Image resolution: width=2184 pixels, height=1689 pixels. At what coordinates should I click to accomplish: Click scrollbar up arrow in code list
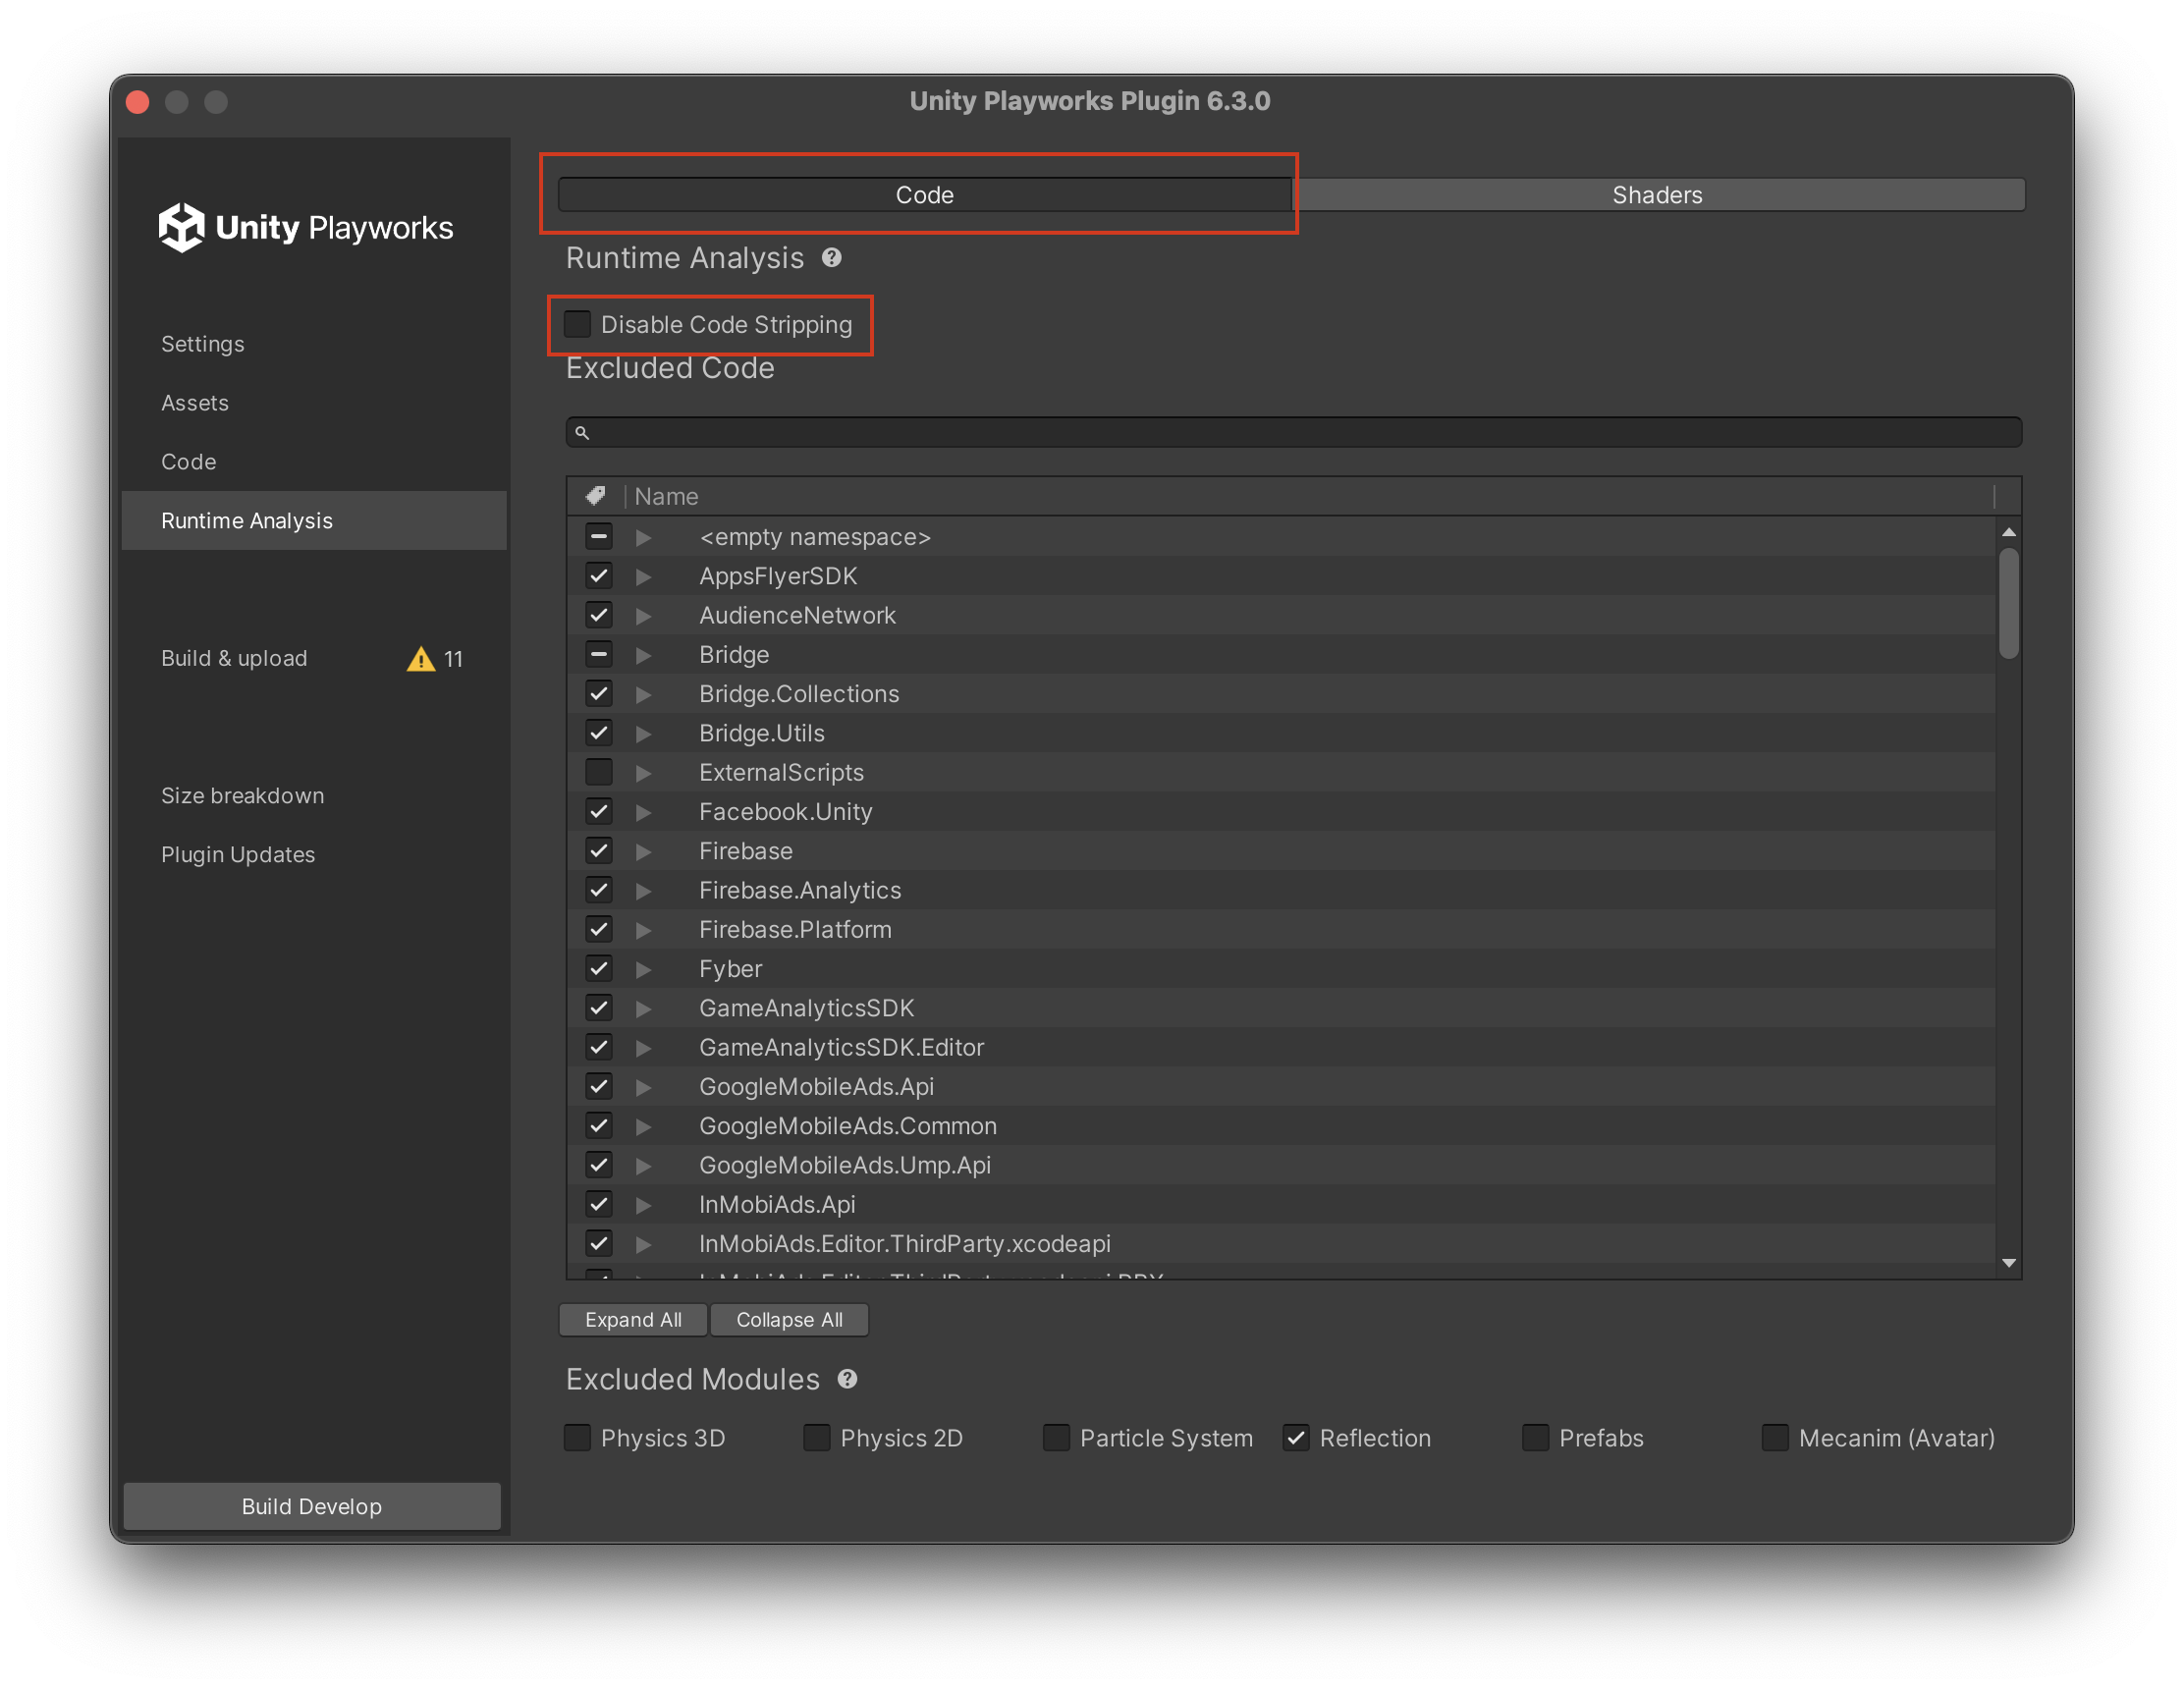2008,532
